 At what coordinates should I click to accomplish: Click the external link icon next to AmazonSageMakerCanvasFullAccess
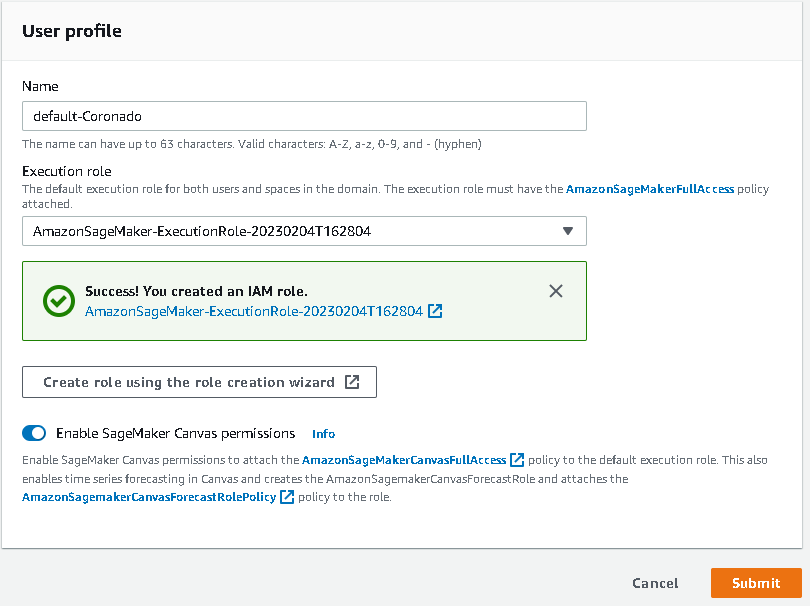(517, 459)
